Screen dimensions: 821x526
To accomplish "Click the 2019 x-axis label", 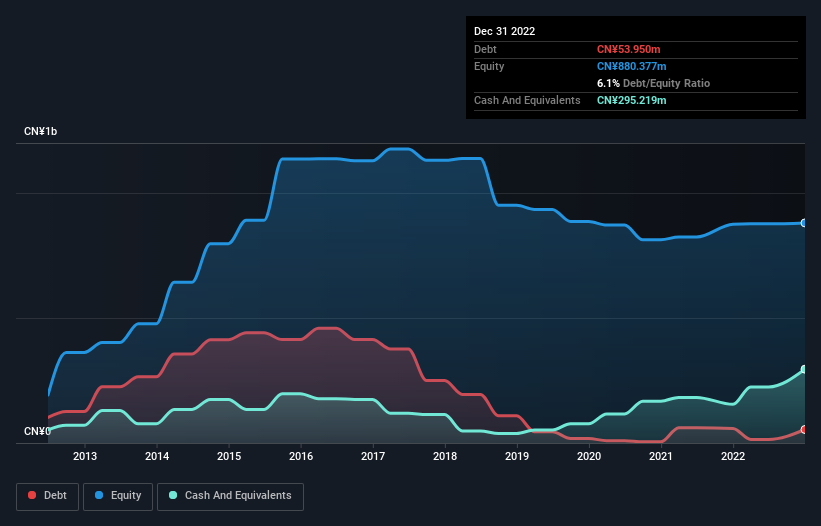I will coord(517,456).
